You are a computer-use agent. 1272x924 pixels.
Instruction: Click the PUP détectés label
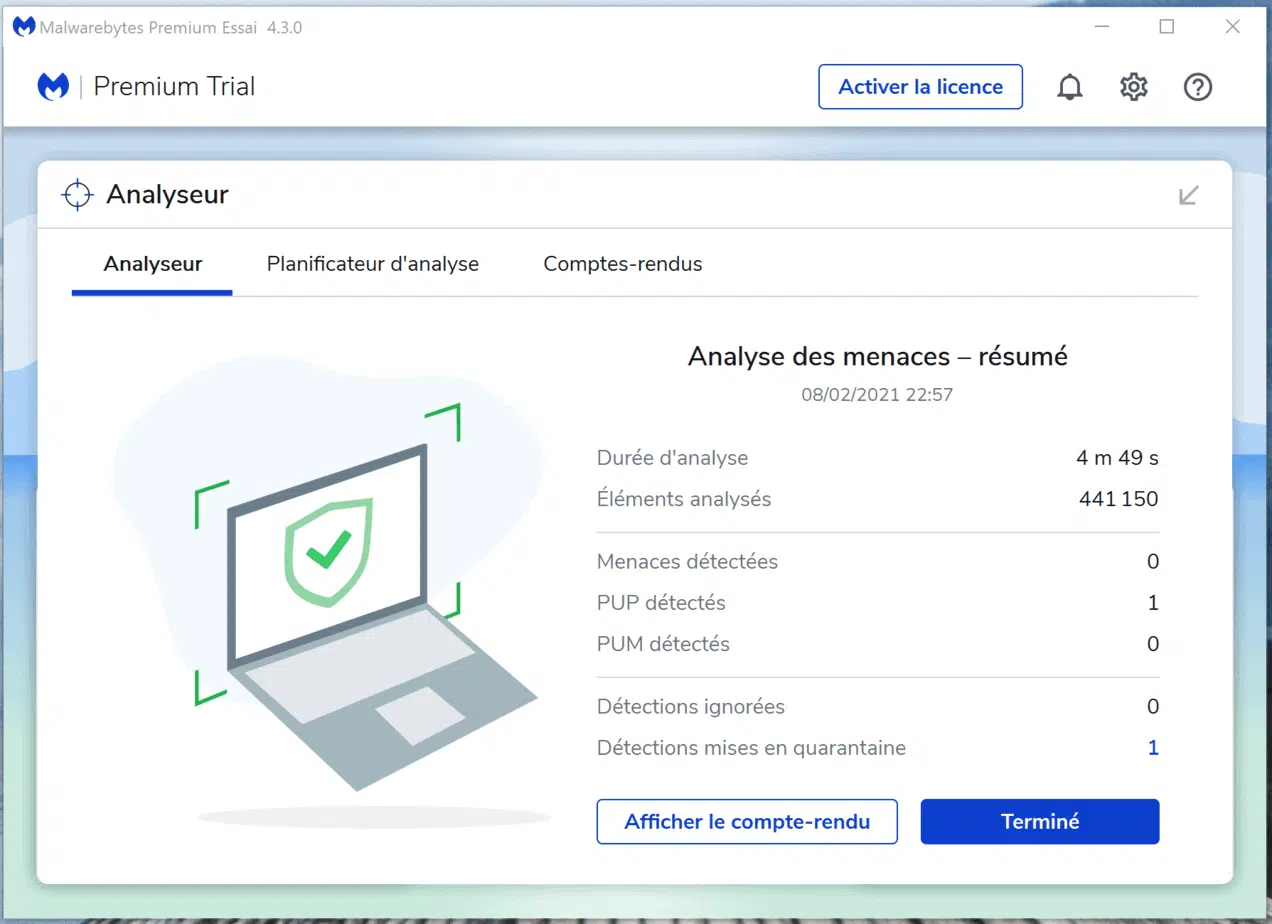(661, 603)
